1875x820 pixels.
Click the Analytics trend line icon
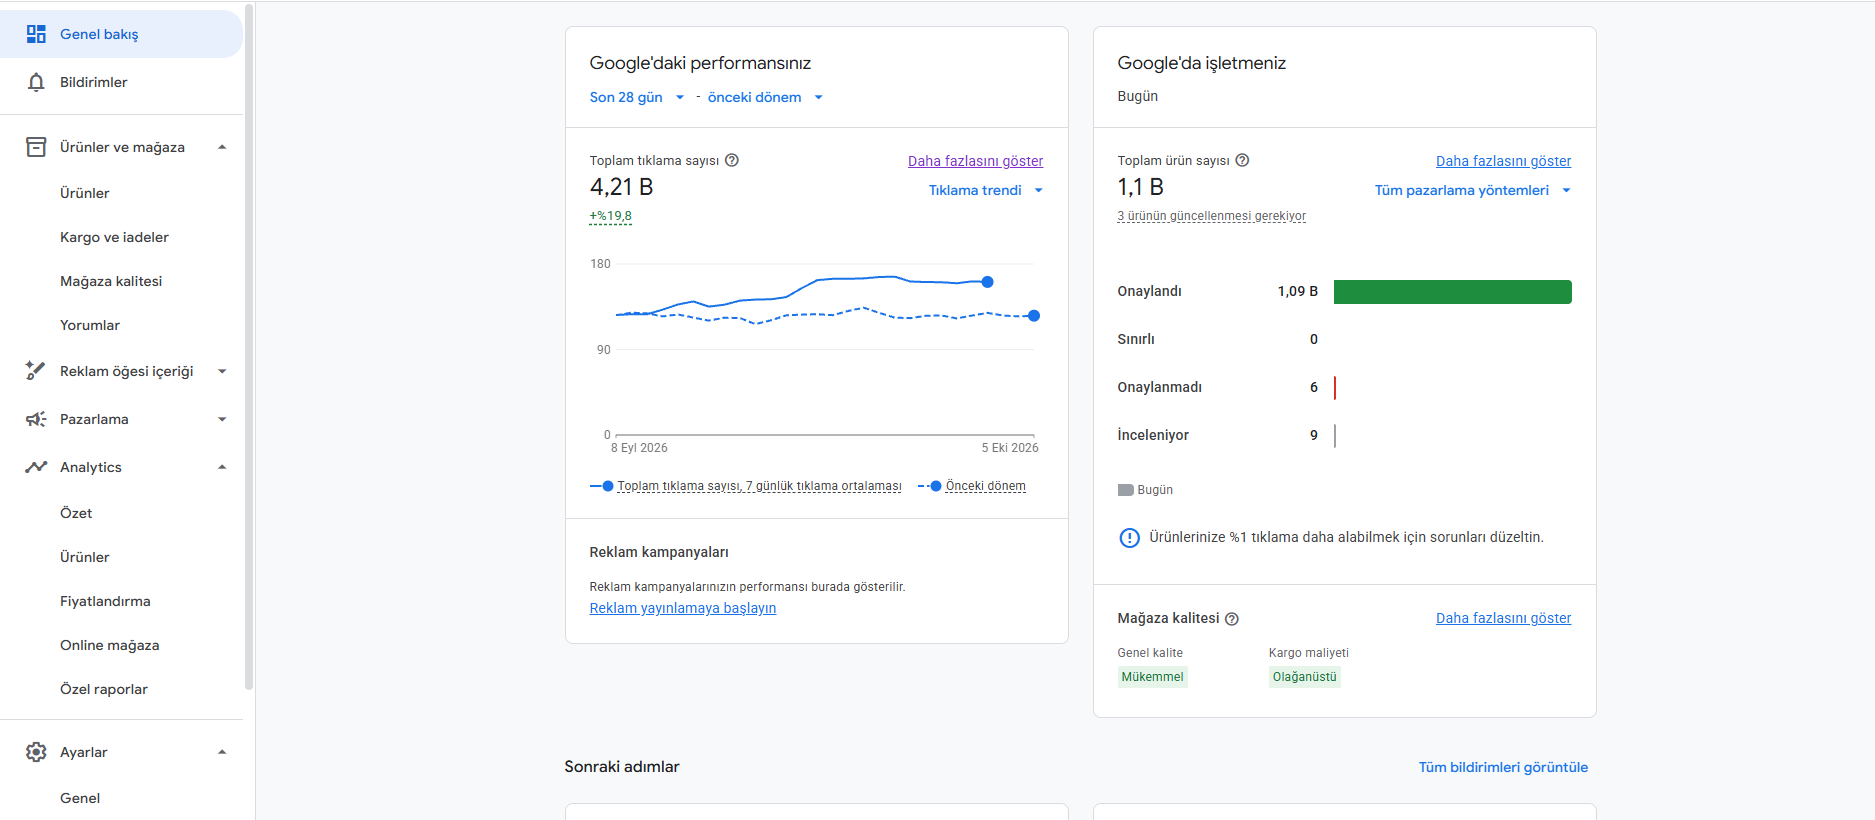36,467
